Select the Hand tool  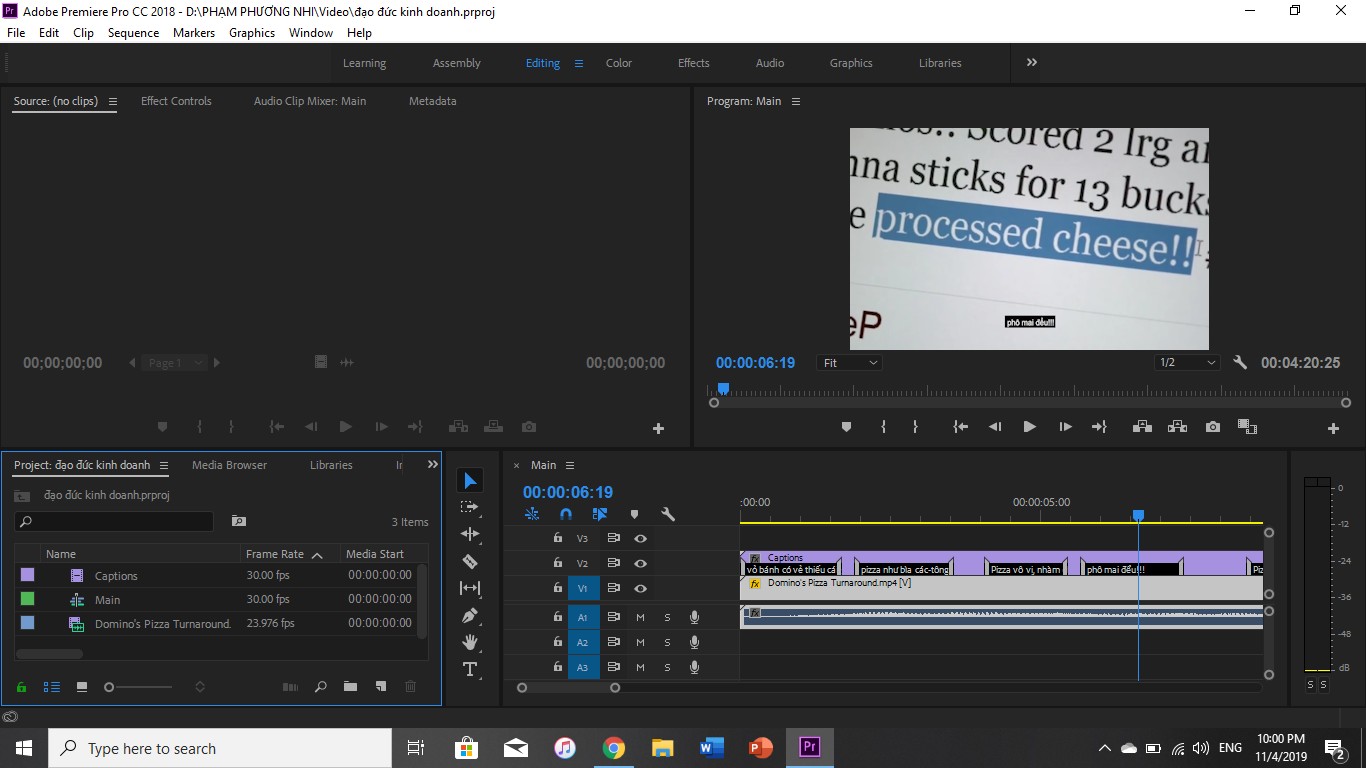pyautogui.click(x=470, y=642)
